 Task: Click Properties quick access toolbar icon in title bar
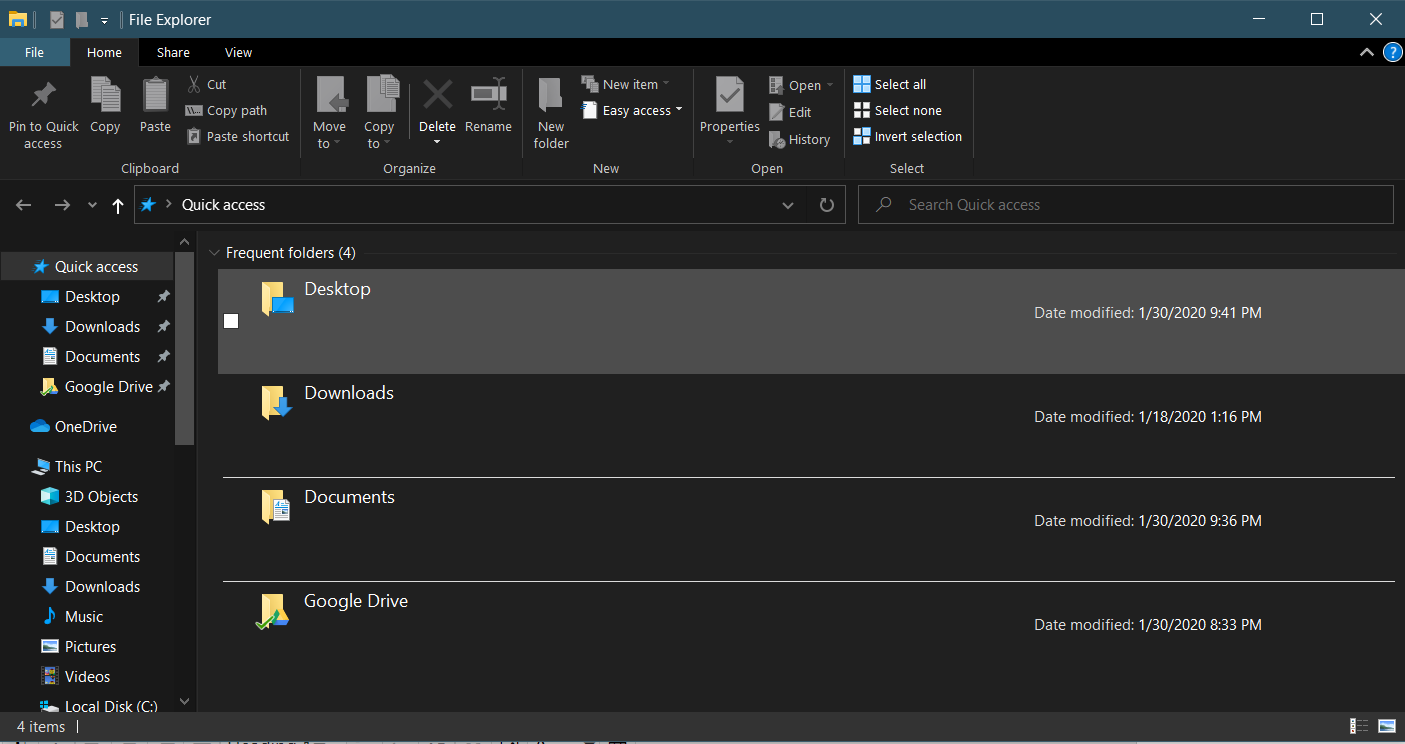point(57,19)
